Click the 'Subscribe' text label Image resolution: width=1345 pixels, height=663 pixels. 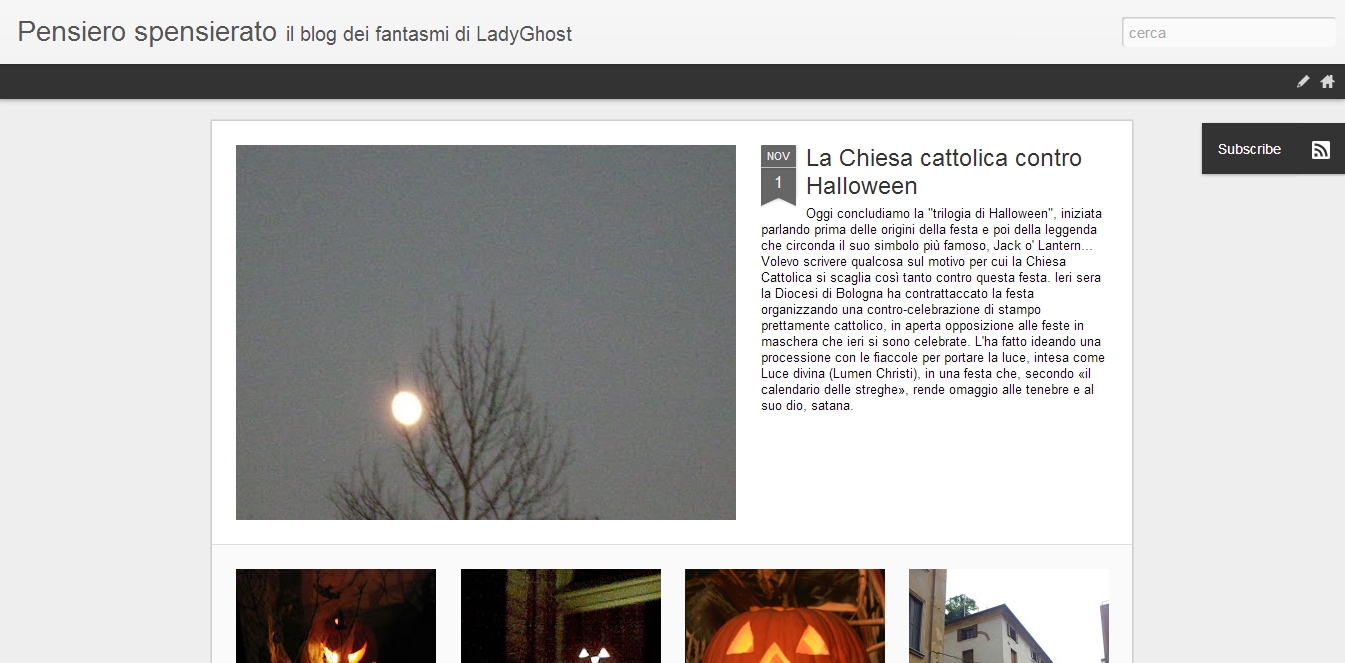[x=1249, y=149]
